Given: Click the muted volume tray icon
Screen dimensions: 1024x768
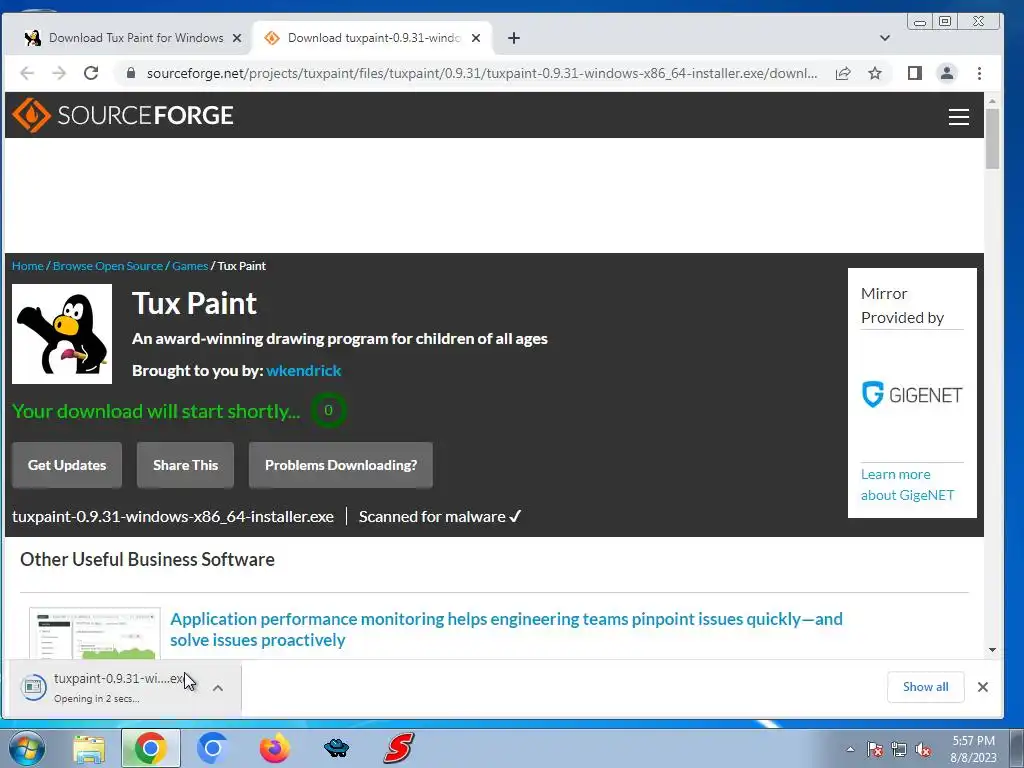Looking at the screenshot, I should tap(923, 749).
